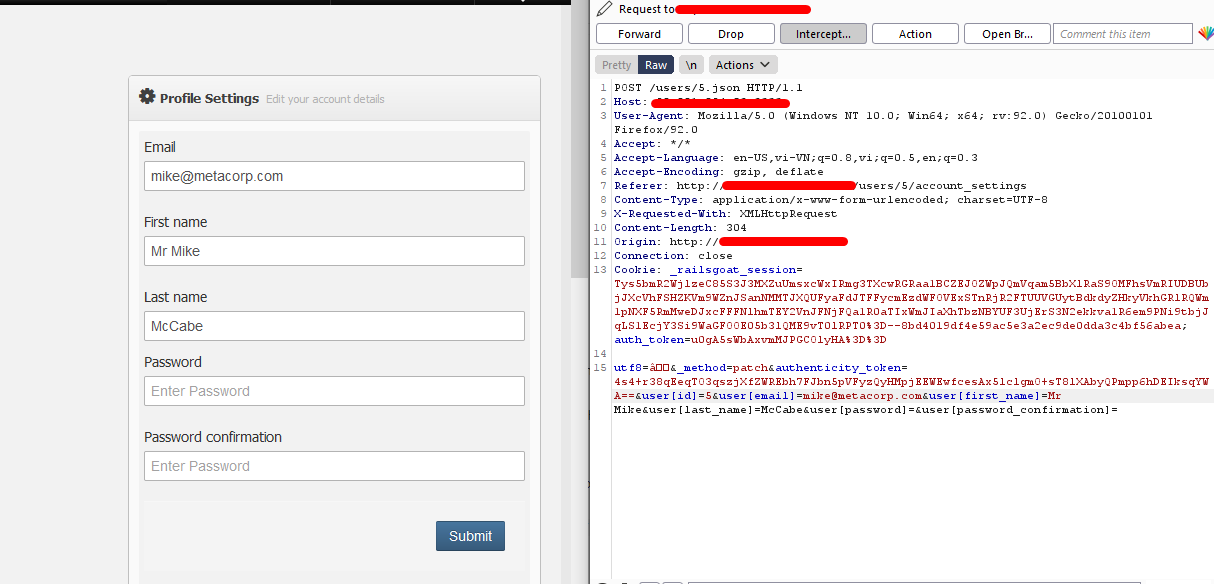This screenshot has width=1214, height=584.
Task: Toggle the Intercept button
Action: 823,34
